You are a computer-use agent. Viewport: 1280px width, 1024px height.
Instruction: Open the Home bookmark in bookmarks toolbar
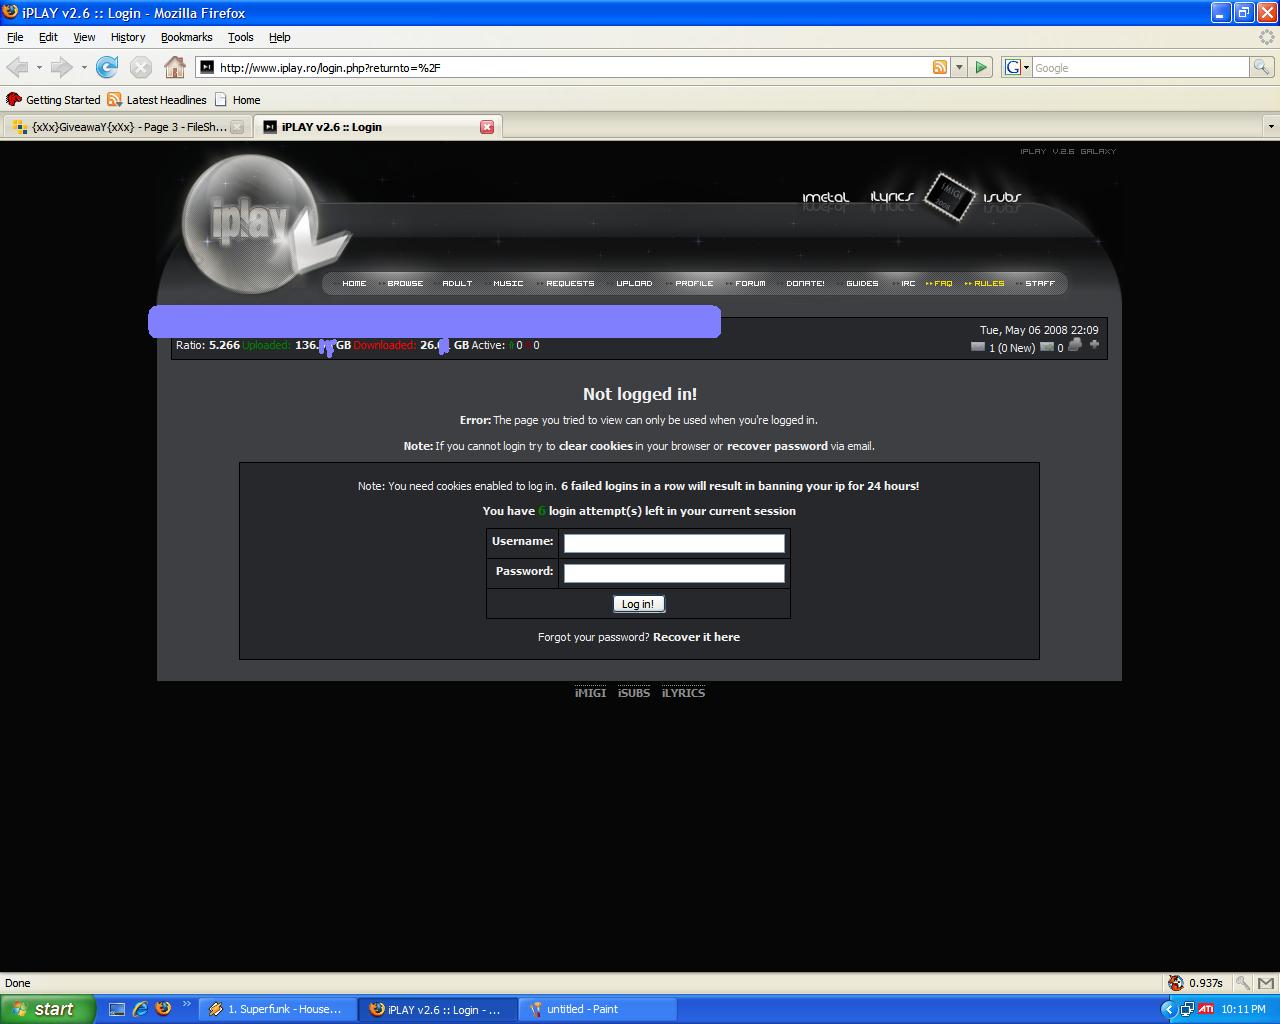pyautogui.click(x=237, y=100)
